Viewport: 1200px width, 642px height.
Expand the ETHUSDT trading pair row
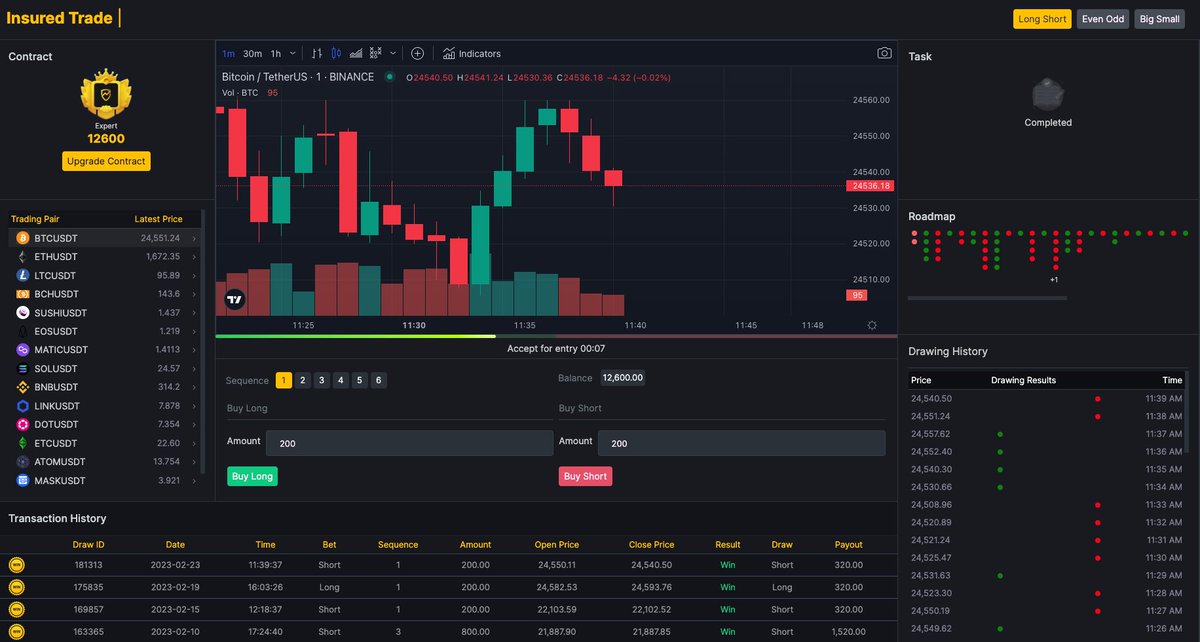click(196, 257)
